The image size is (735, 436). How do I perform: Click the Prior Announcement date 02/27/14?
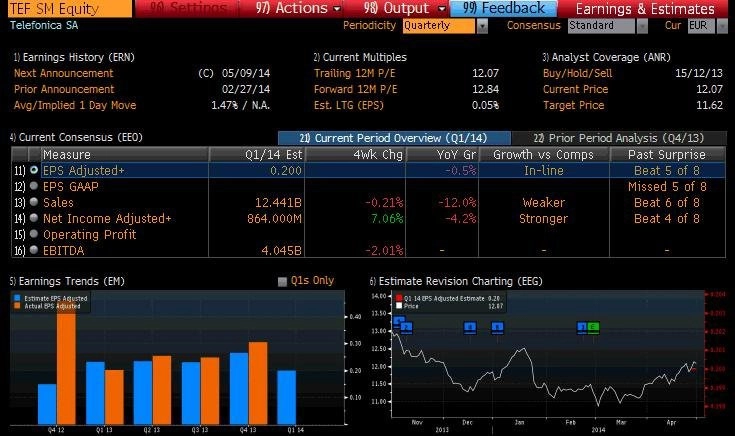[246, 89]
